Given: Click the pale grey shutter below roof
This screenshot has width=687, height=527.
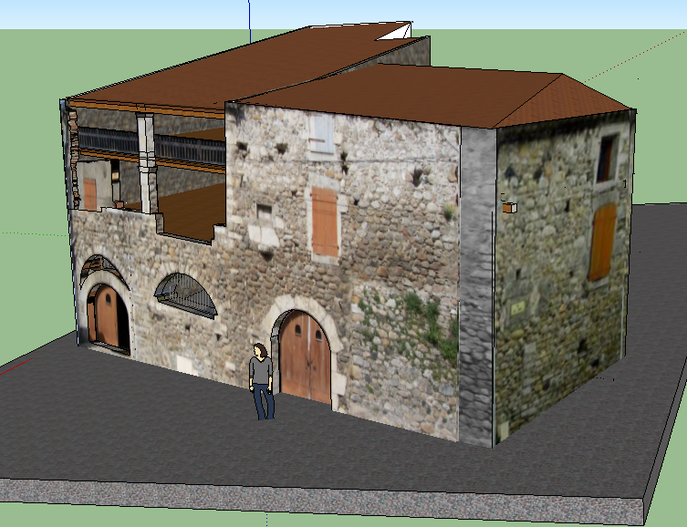Looking at the screenshot, I should (322, 134).
